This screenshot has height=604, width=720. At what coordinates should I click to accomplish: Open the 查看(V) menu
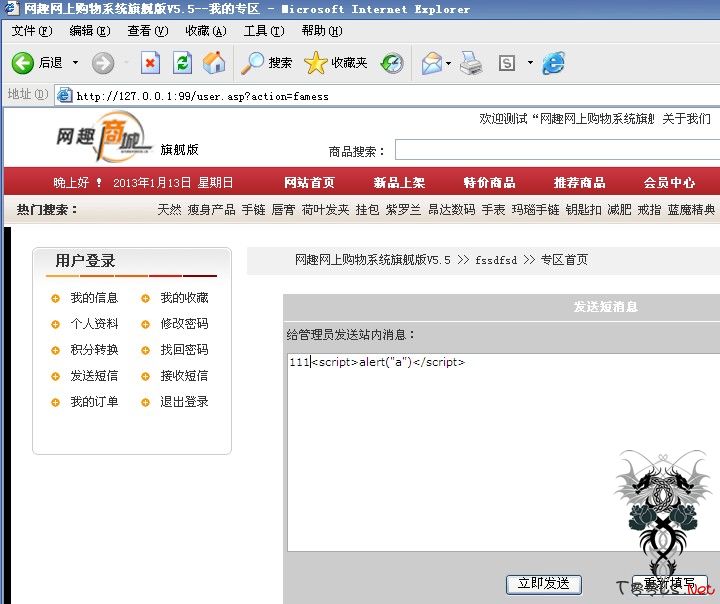pos(148,31)
